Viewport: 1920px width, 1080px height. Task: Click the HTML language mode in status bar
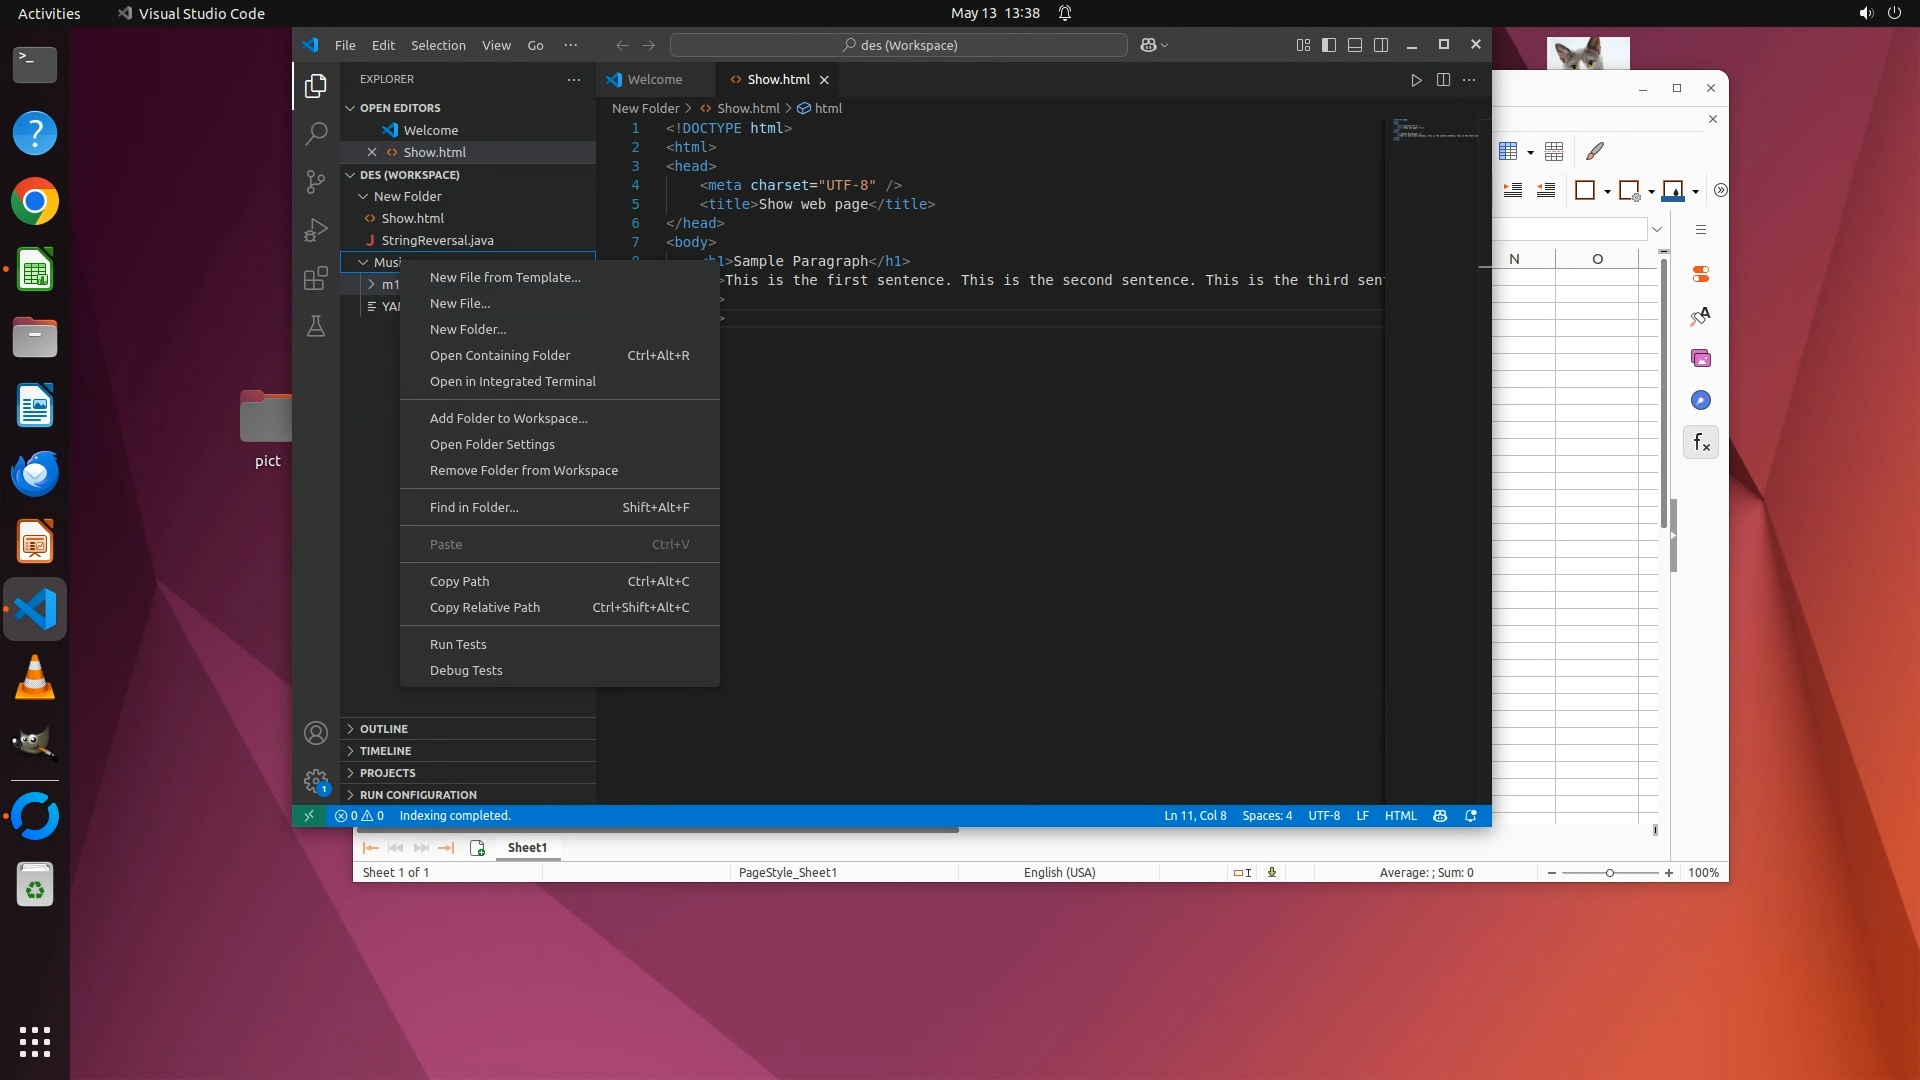1400,816
